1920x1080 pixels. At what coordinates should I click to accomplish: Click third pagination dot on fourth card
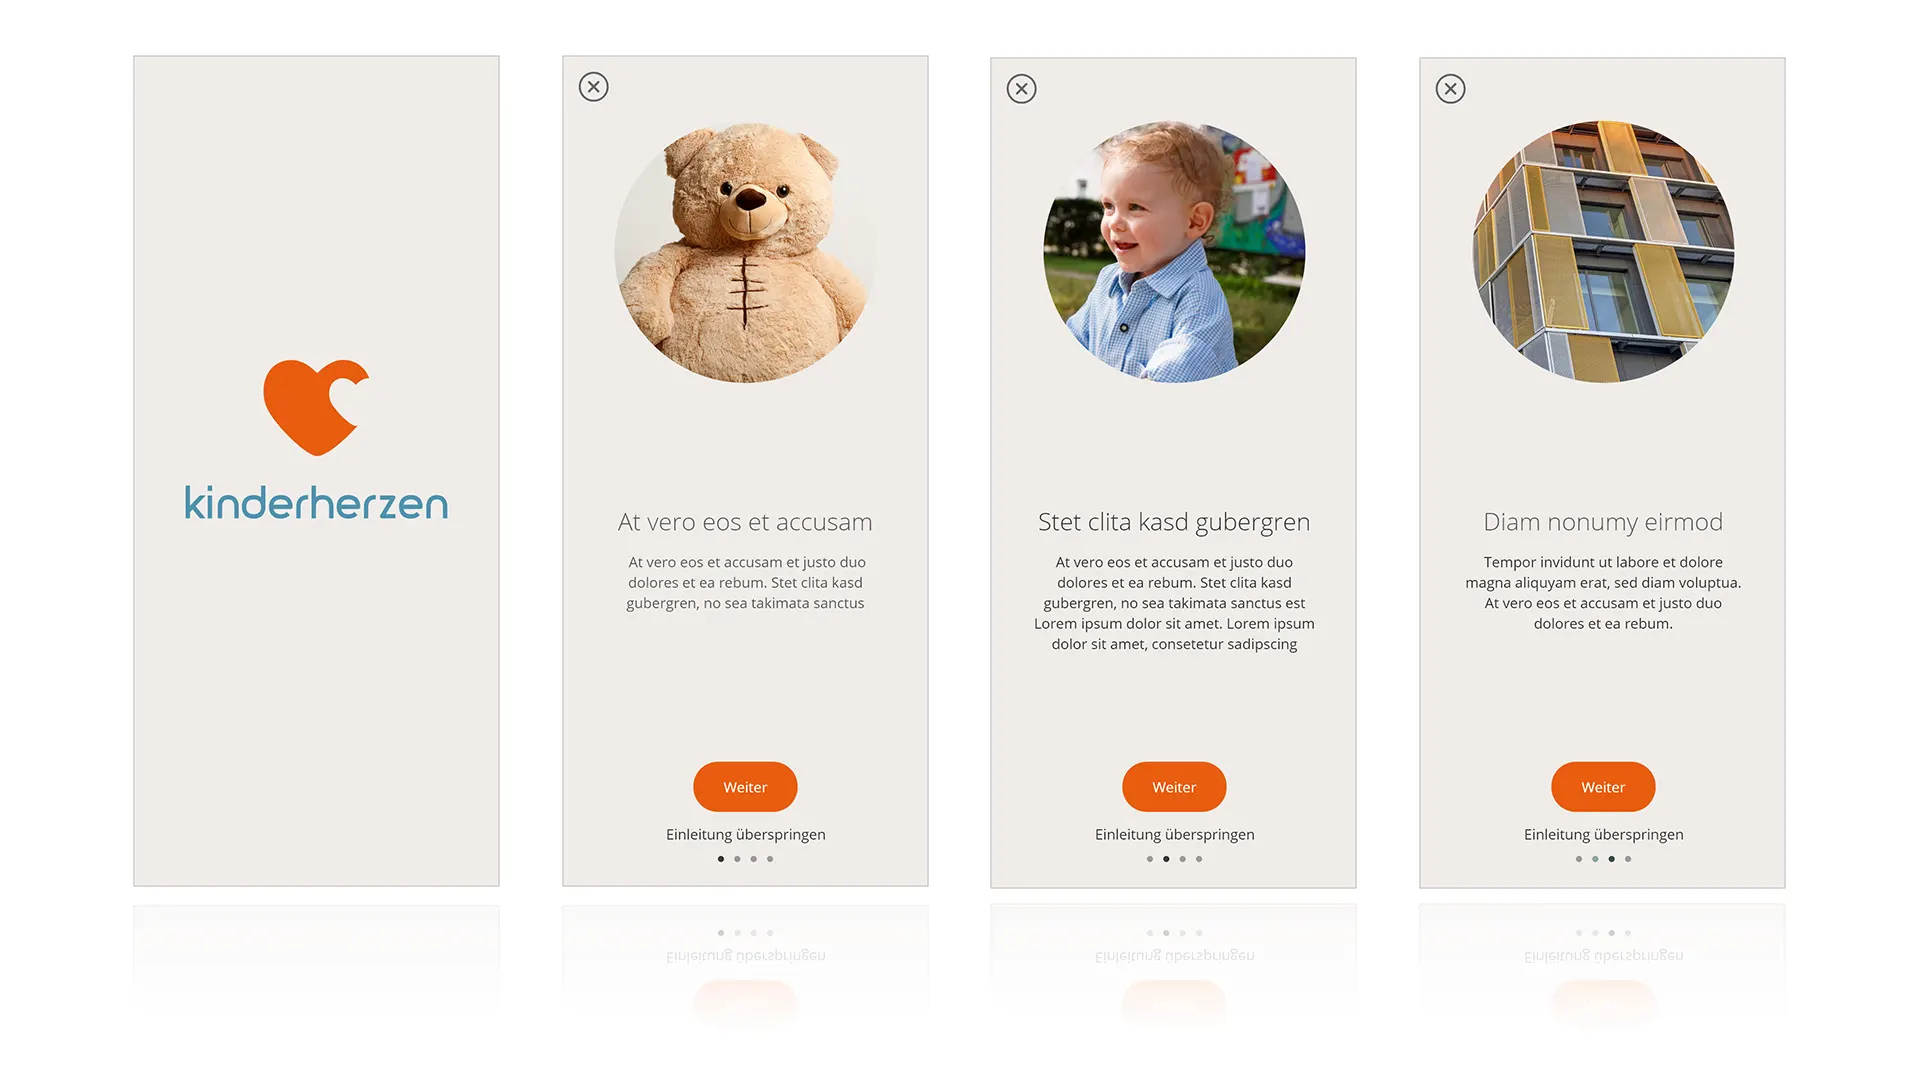pyautogui.click(x=1610, y=858)
